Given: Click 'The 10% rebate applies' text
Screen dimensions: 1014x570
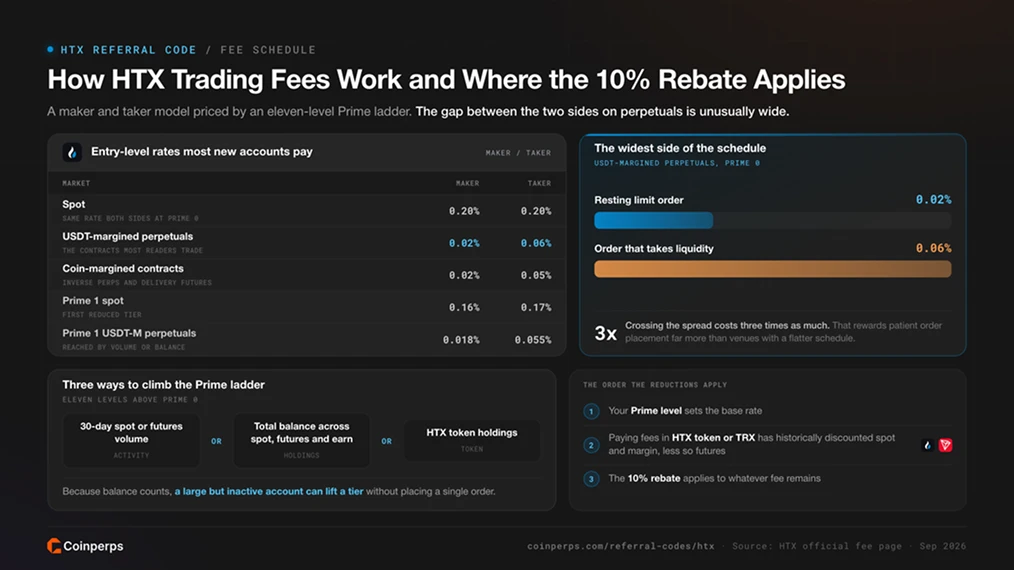Looking at the screenshot, I should click(714, 479).
